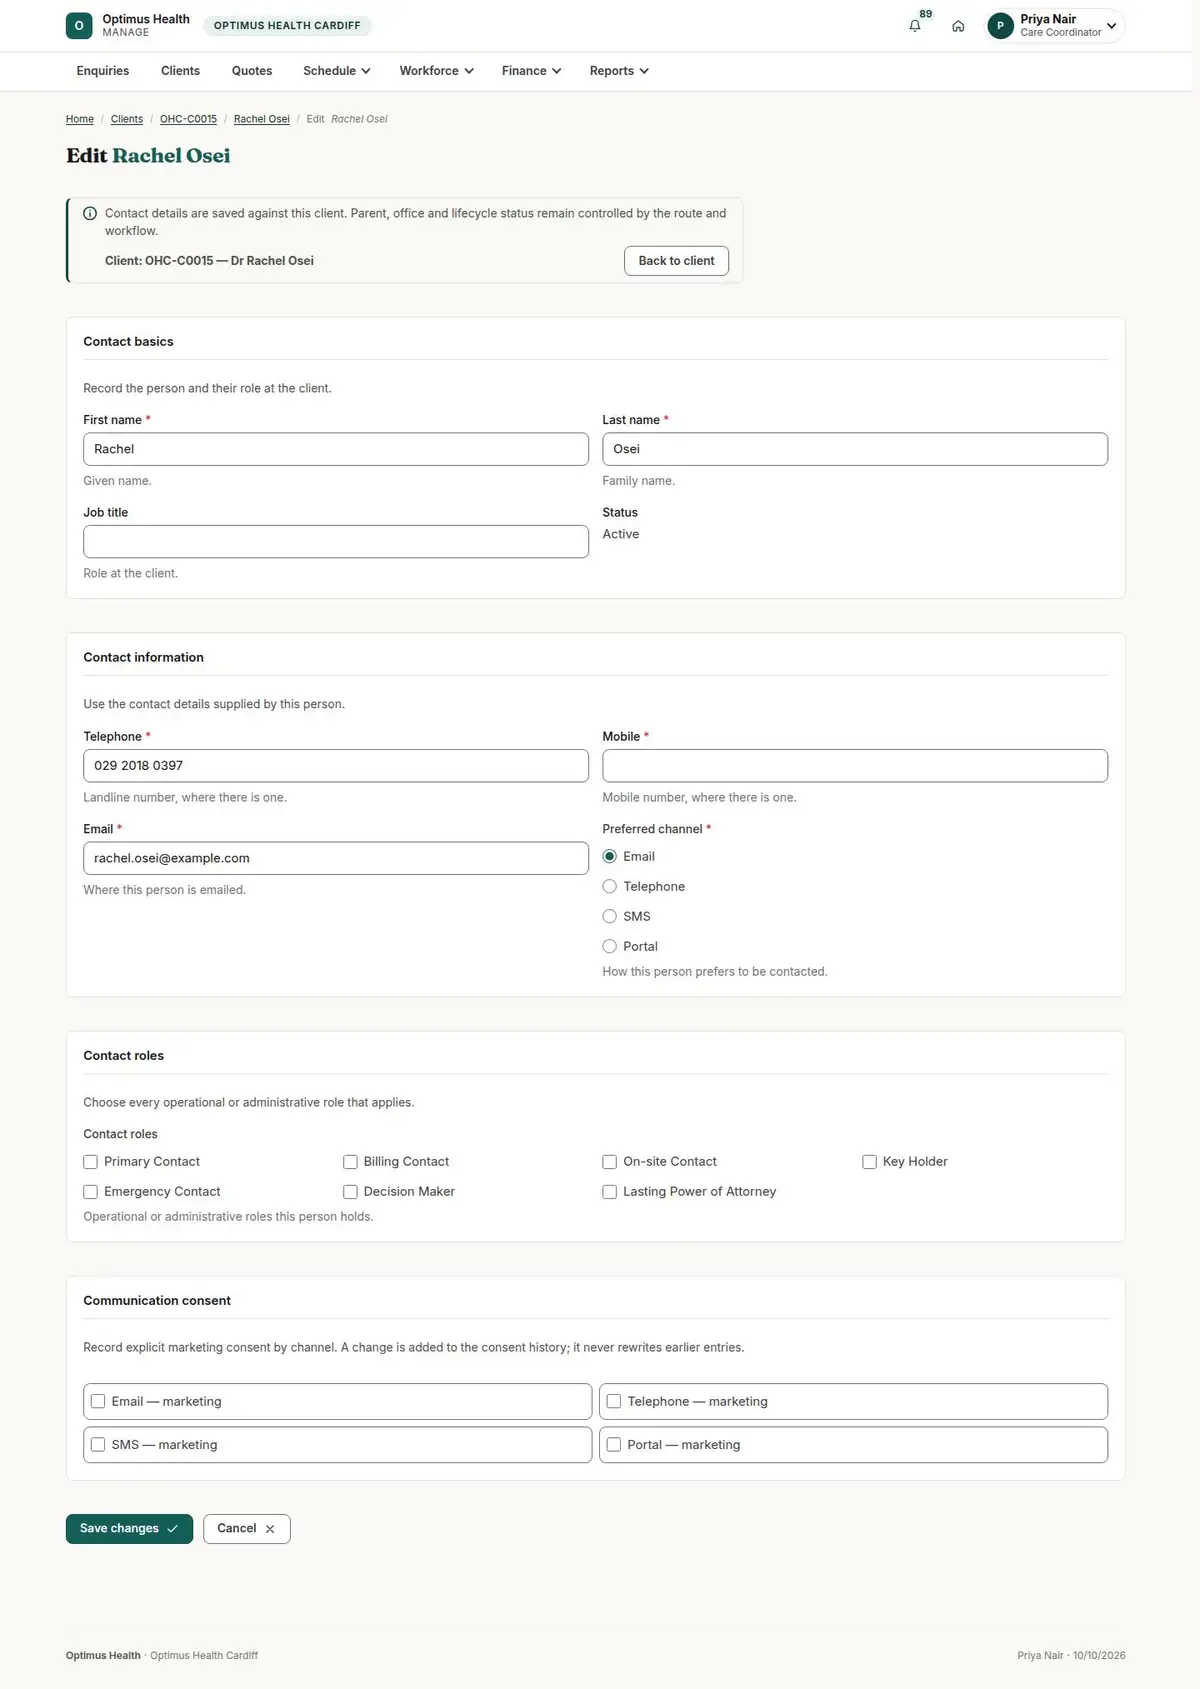Click into the Job title field
1200x1689 pixels.
[336, 542]
